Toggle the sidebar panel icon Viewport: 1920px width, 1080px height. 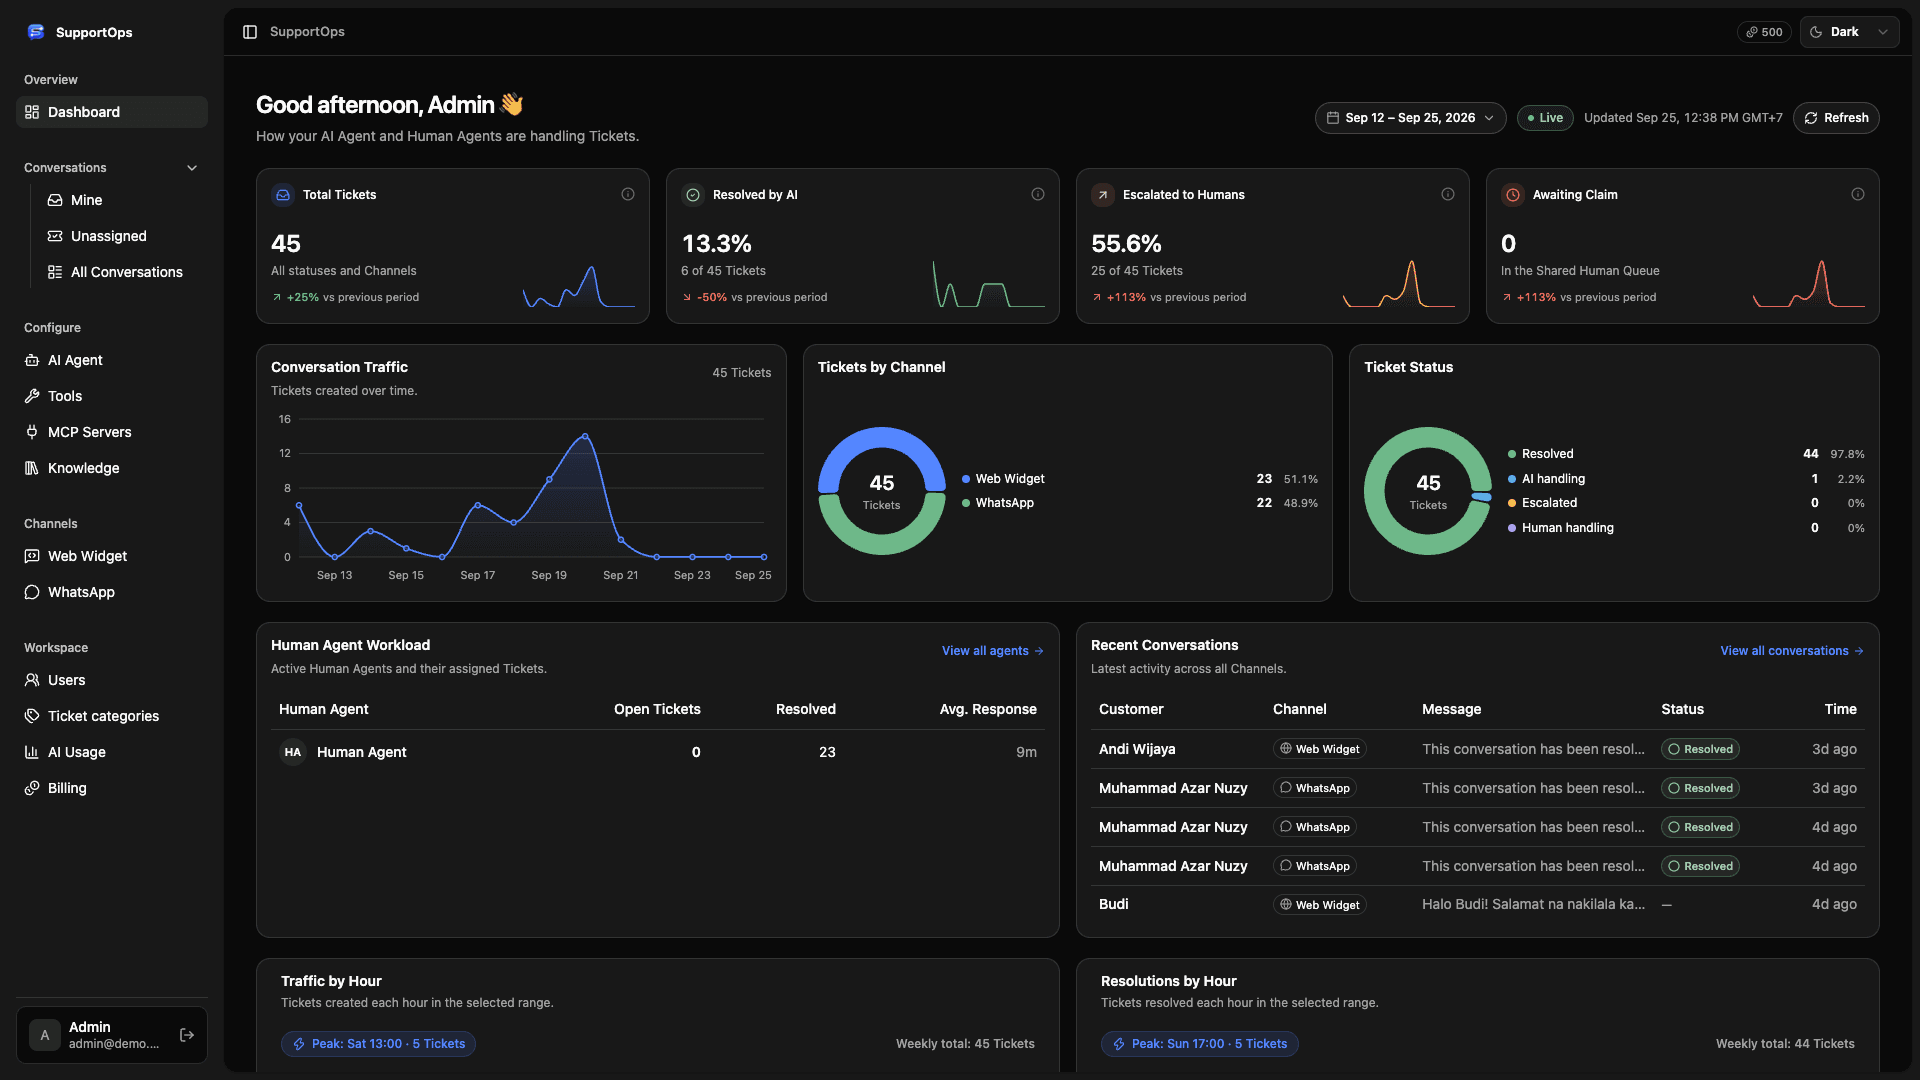250,32
